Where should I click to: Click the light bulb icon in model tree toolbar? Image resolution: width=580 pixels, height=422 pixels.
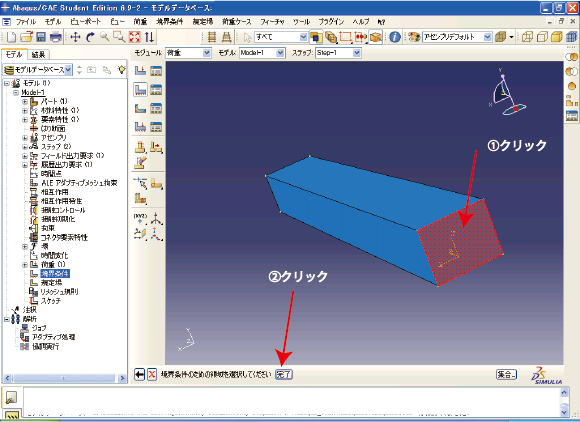(121, 70)
